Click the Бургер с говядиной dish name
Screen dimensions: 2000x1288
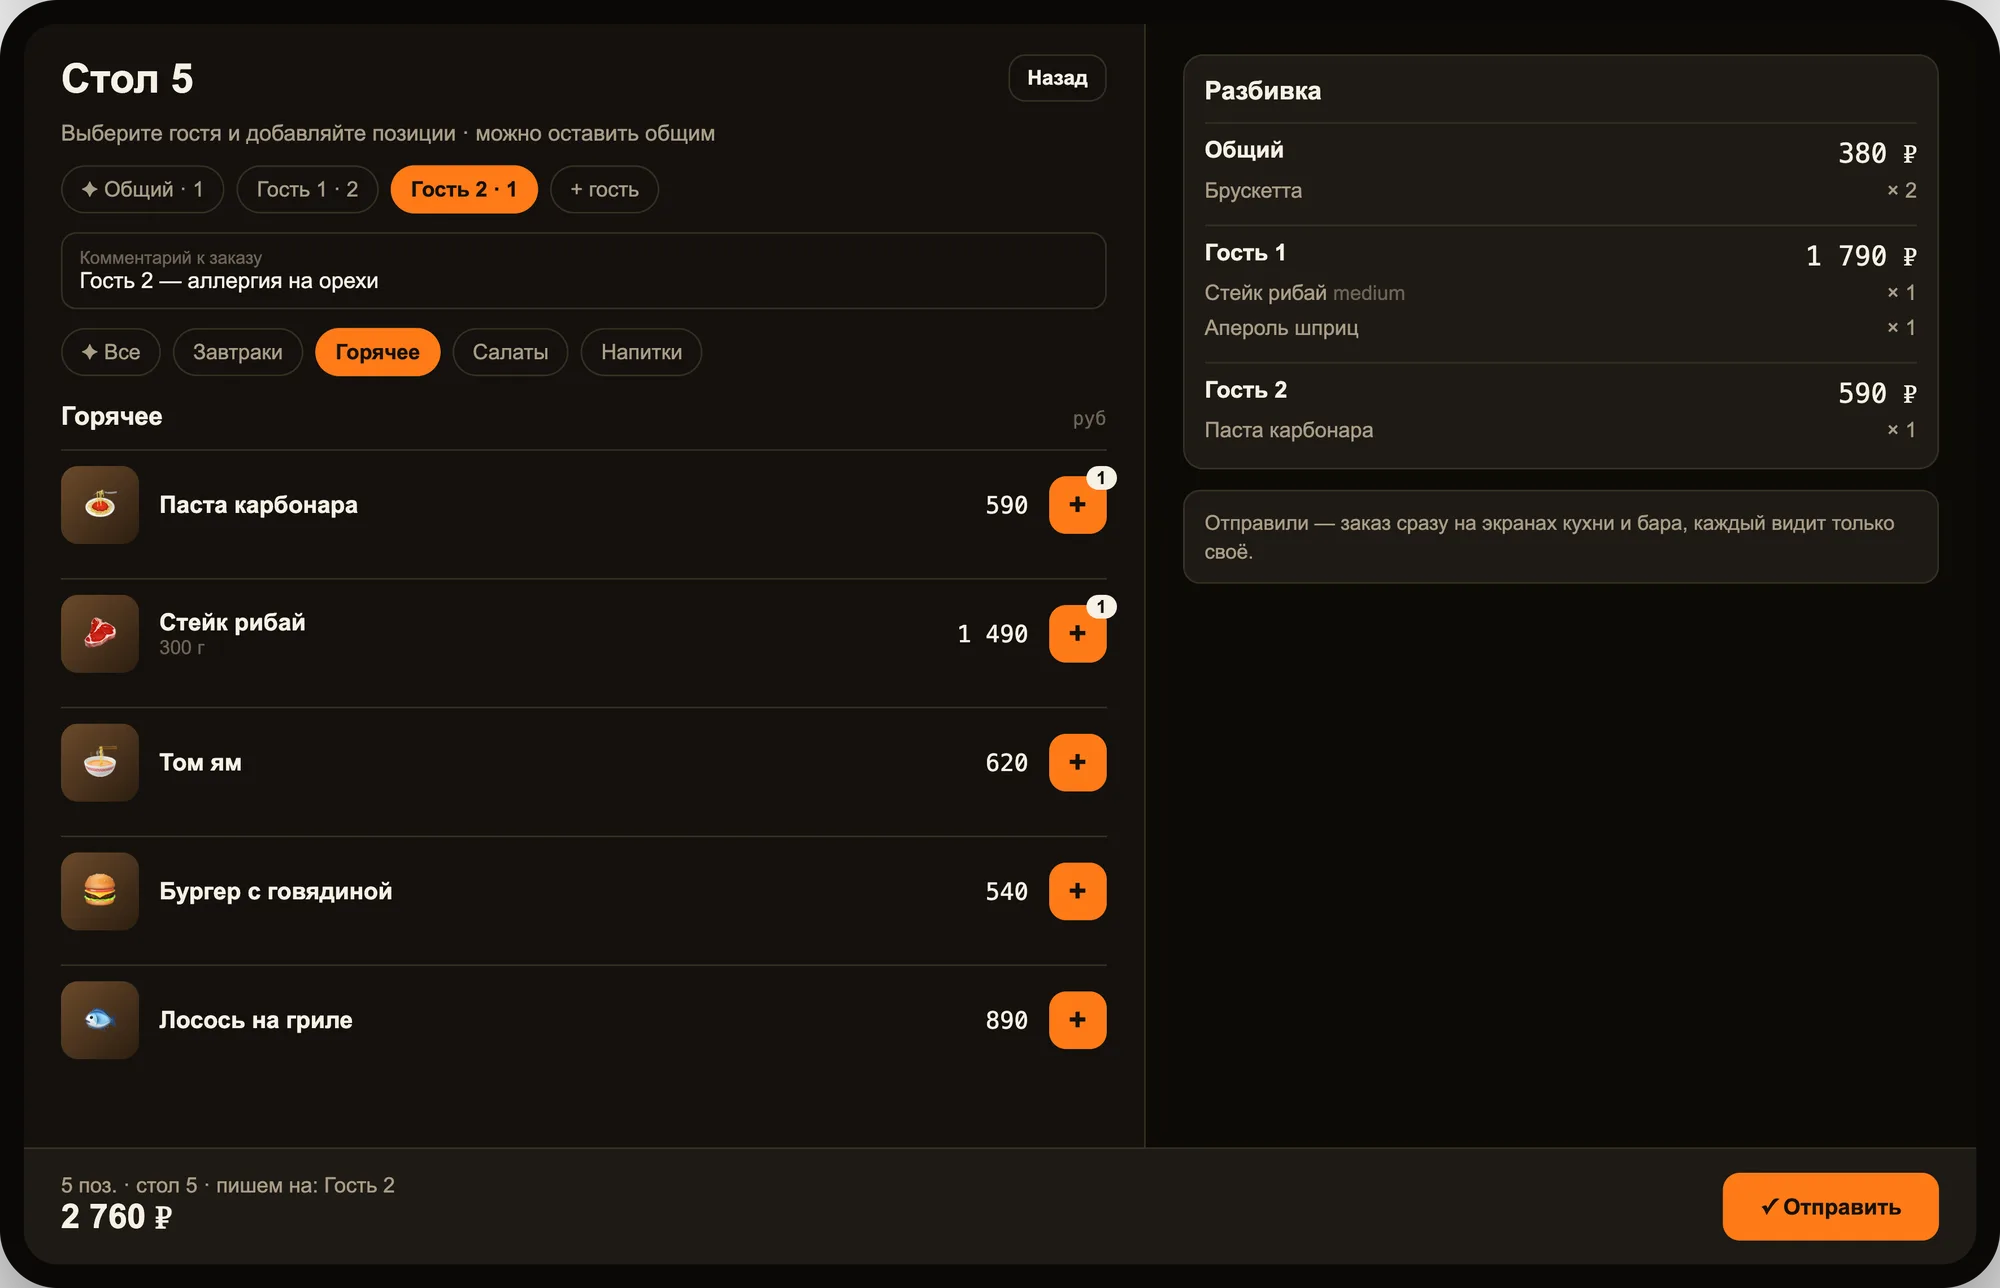[x=276, y=891]
